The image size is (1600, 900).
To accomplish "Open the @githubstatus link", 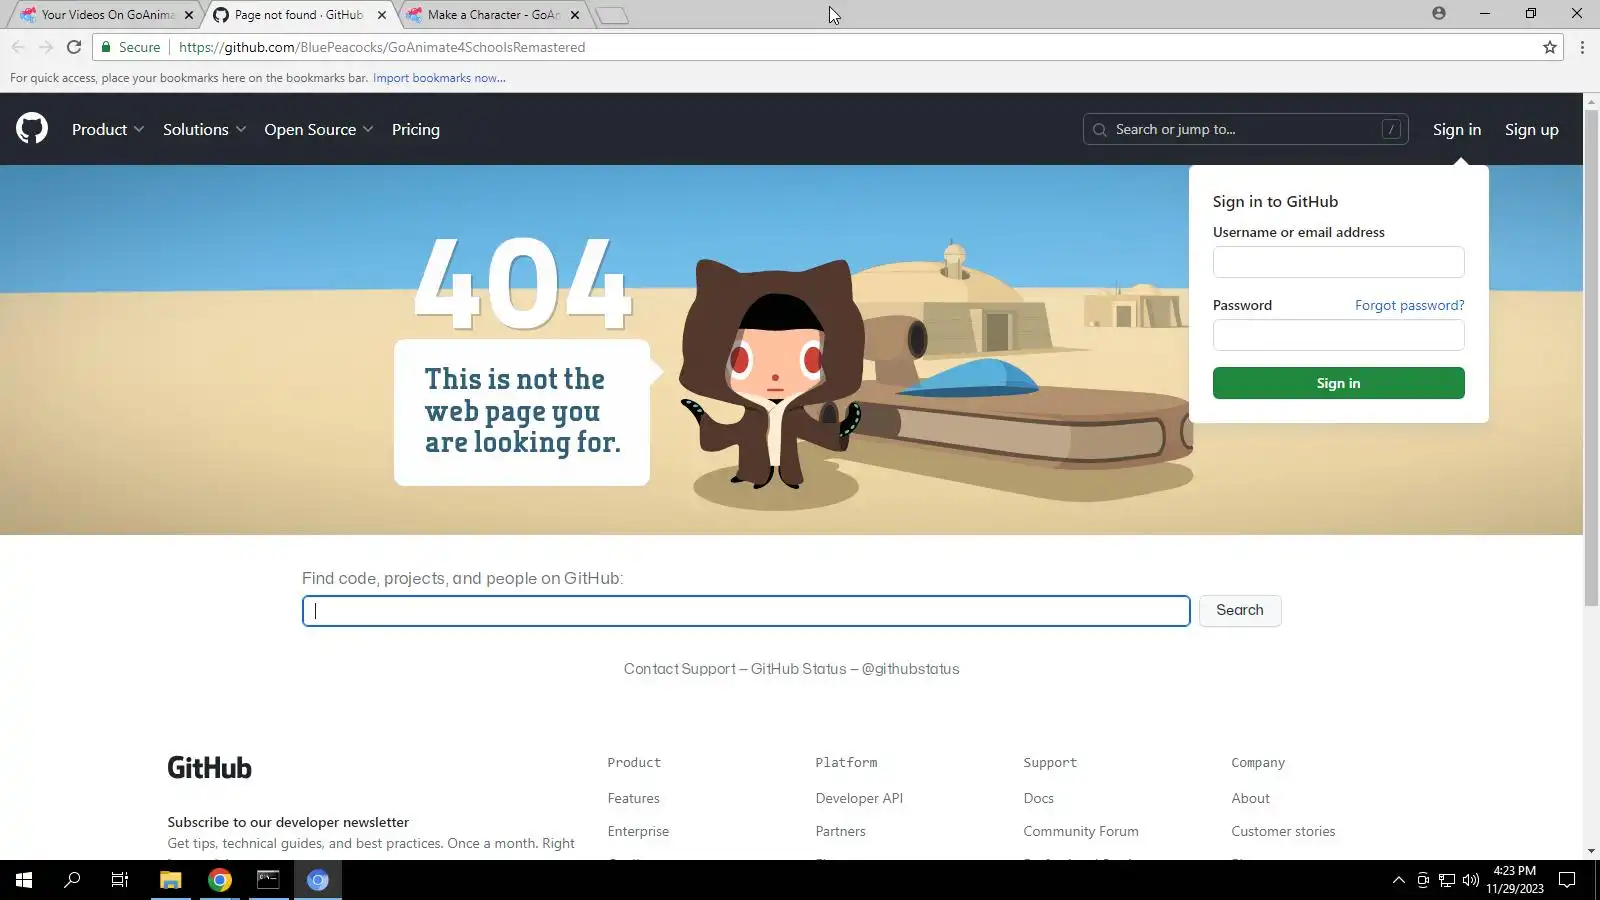I will click(910, 669).
